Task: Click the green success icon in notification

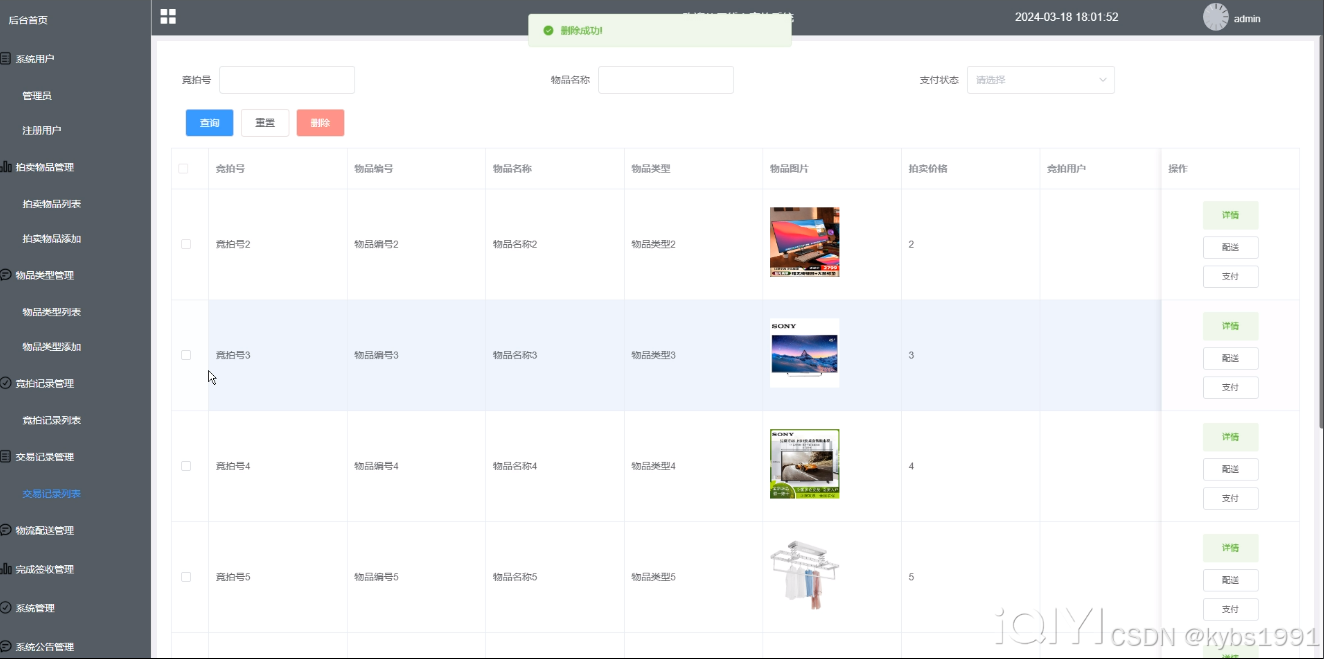Action: tap(548, 31)
